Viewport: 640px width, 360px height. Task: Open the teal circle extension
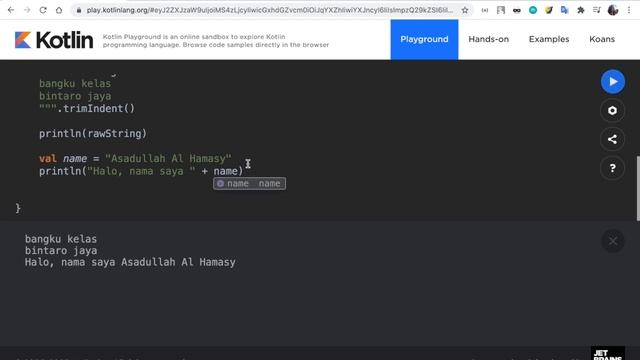(533, 10)
